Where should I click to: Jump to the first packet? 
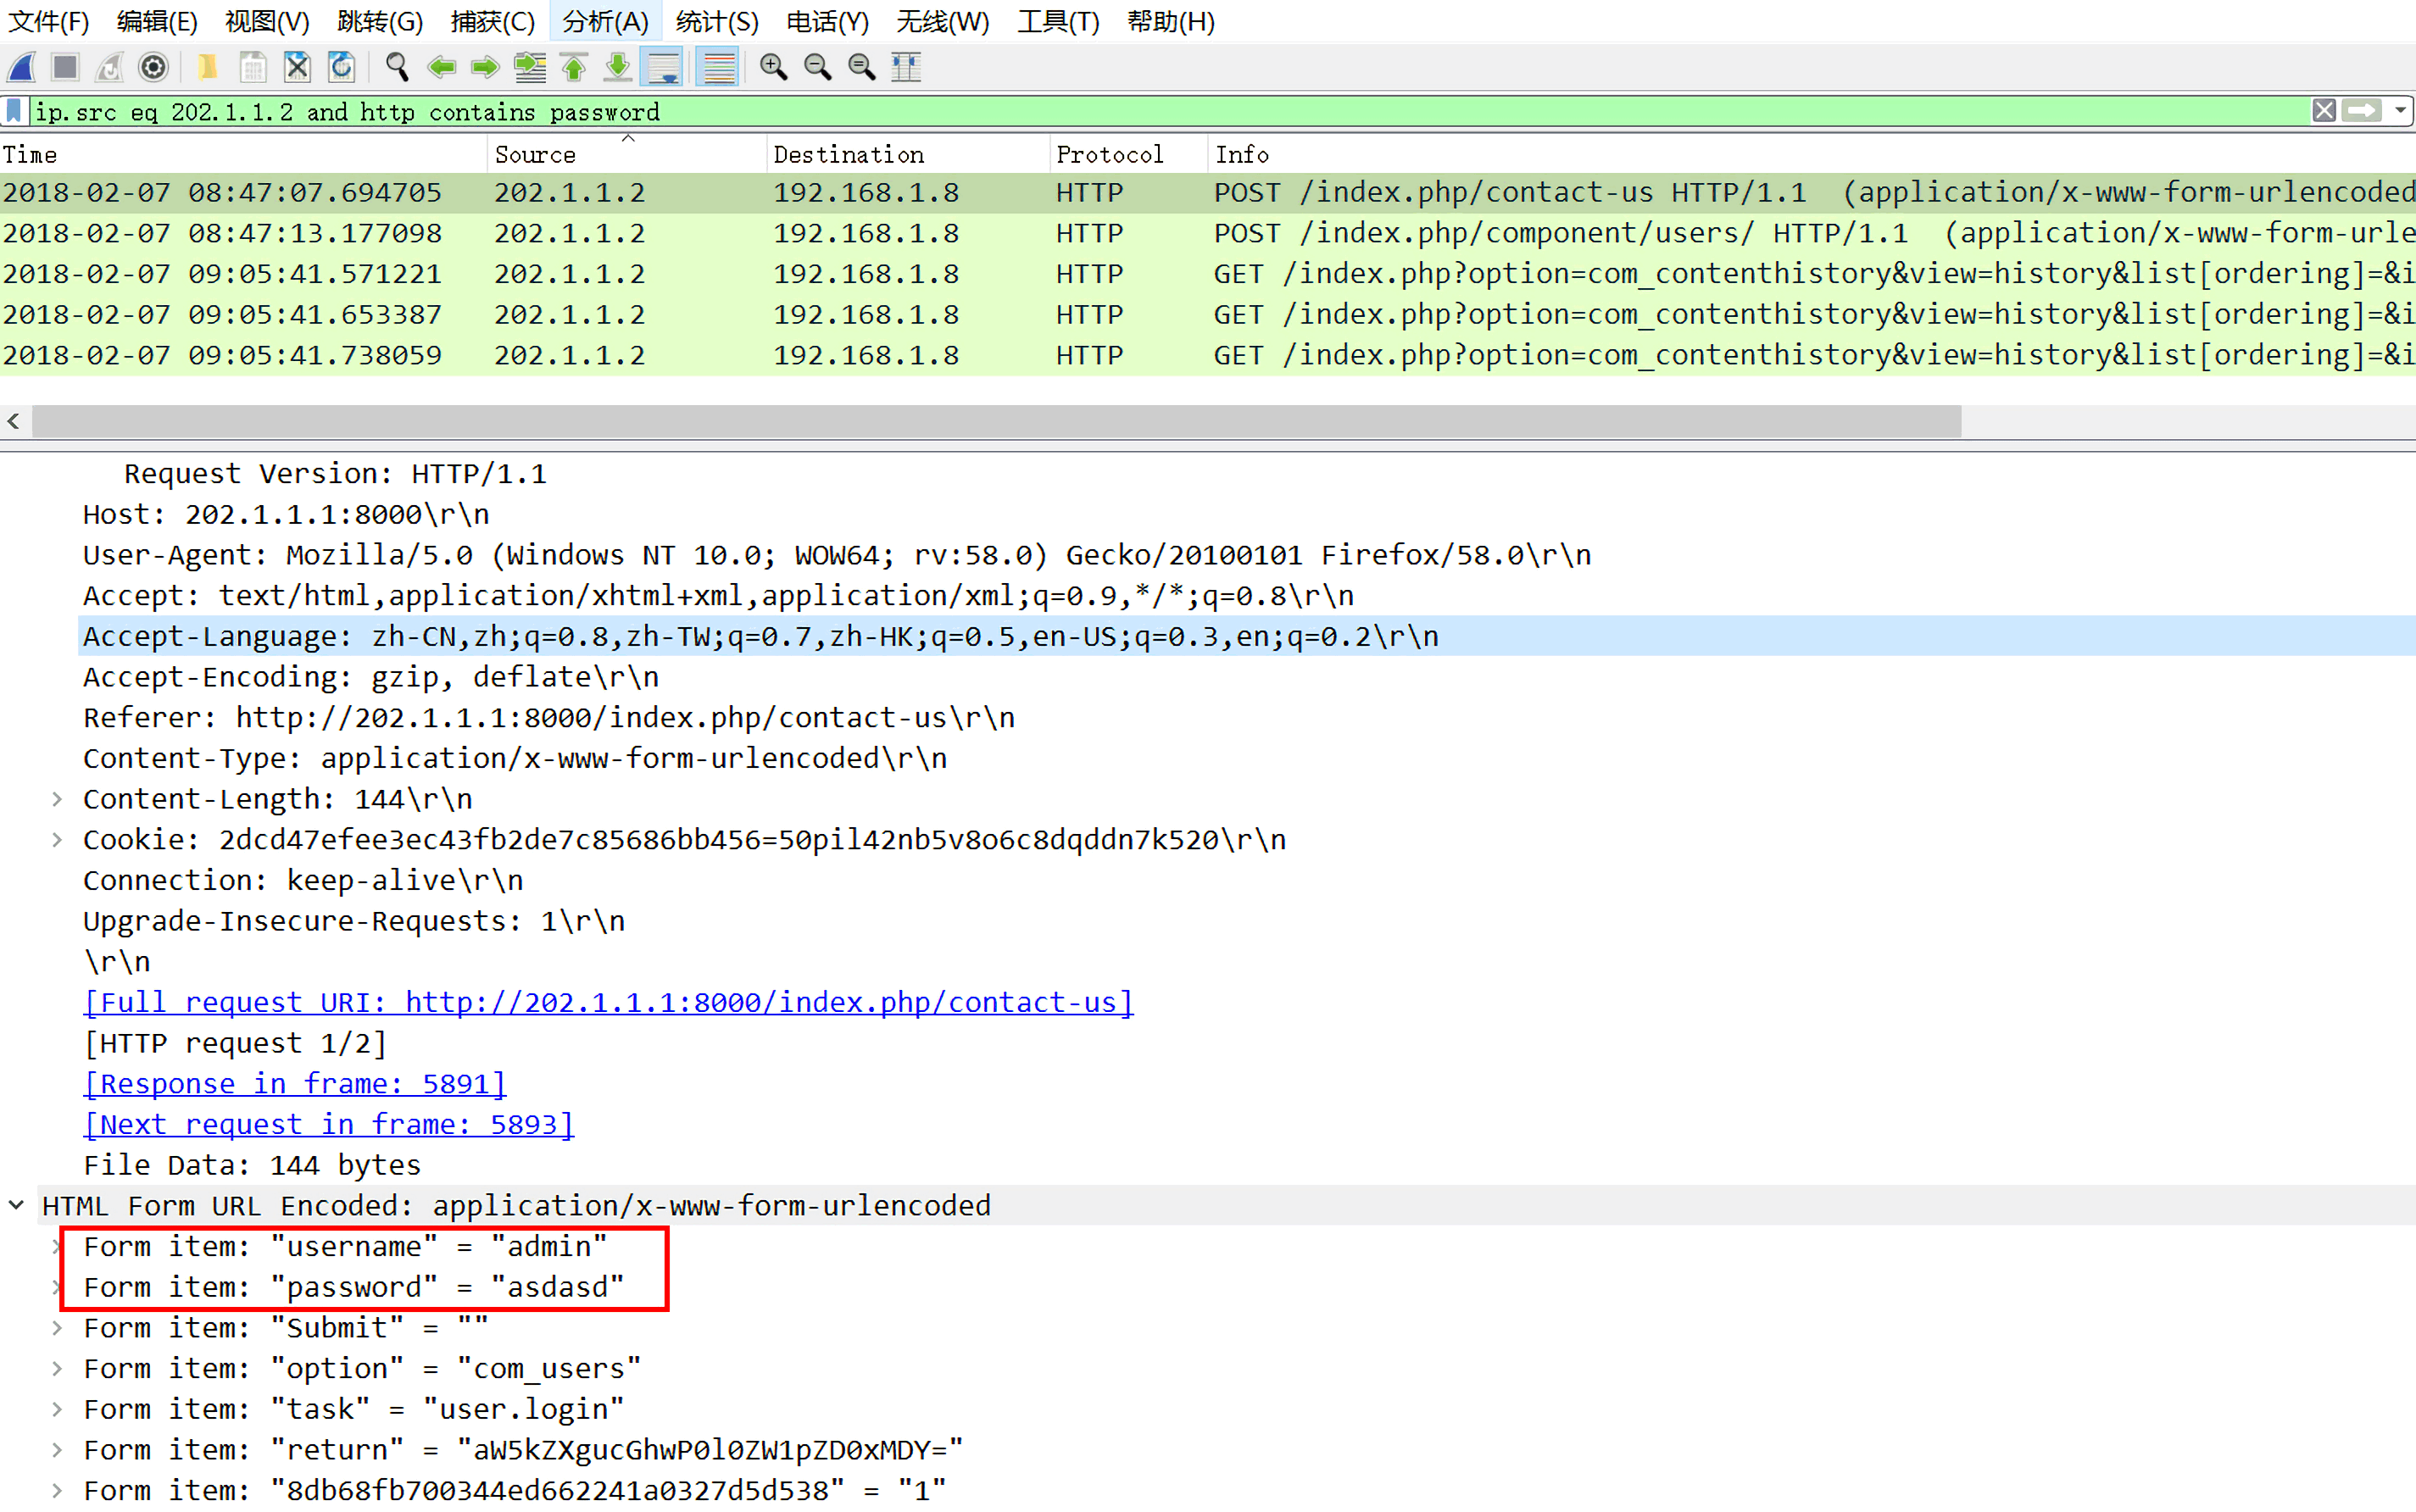coord(574,67)
